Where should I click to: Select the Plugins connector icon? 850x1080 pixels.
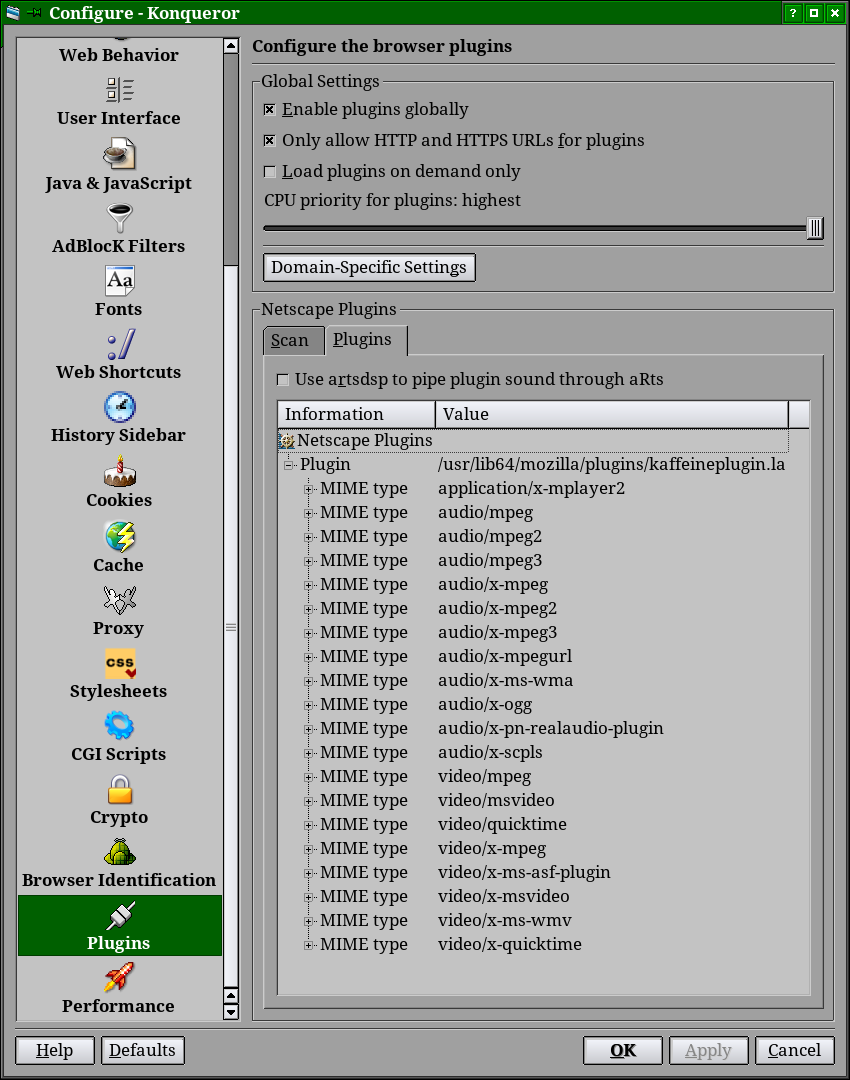(120, 915)
